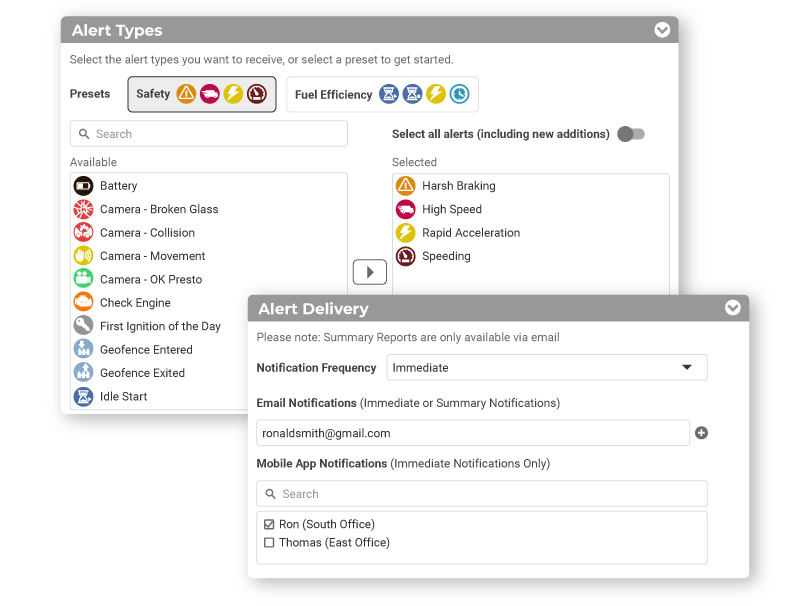800x606 pixels.
Task: Click the add email plus button
Action: (x=701, y=432)
